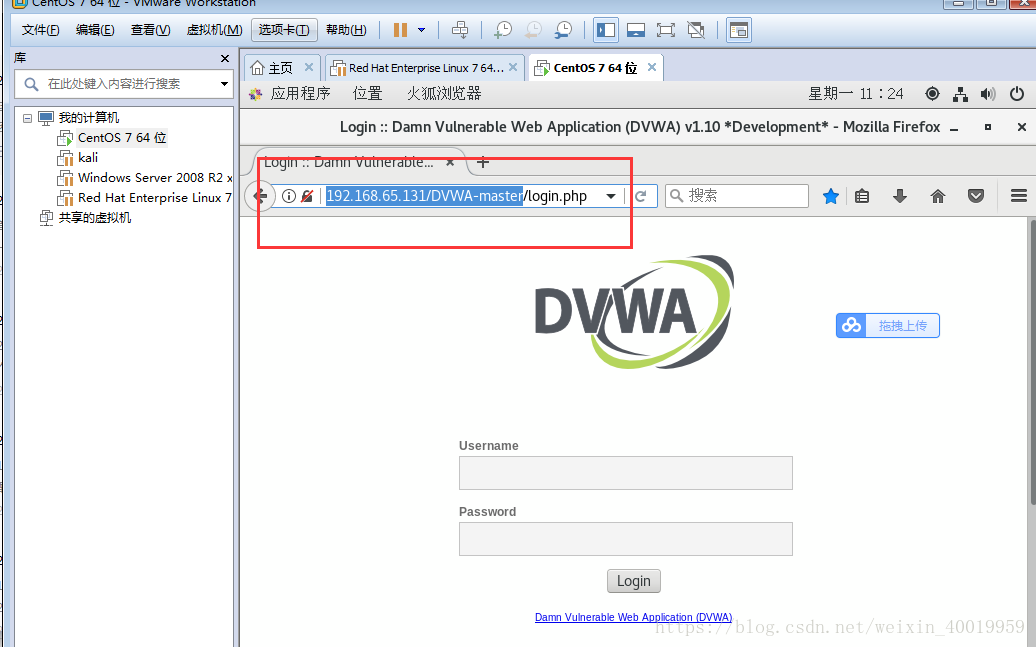Click full screen mode icon

(x=666, y=30)
